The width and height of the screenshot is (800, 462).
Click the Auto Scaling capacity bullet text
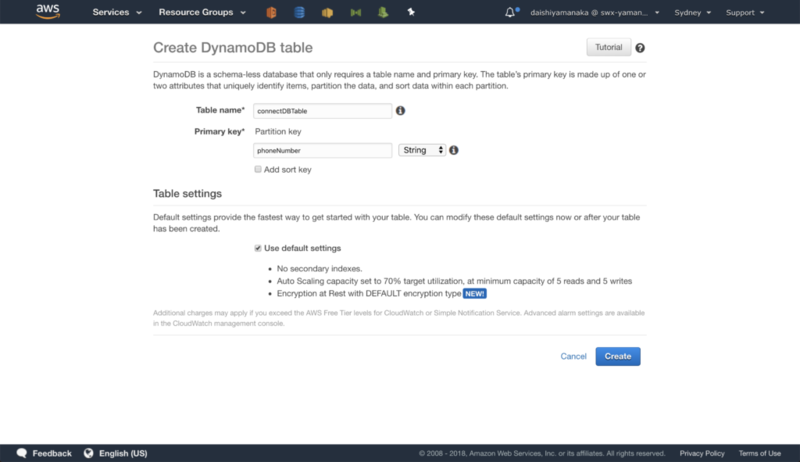pos(454,281)
